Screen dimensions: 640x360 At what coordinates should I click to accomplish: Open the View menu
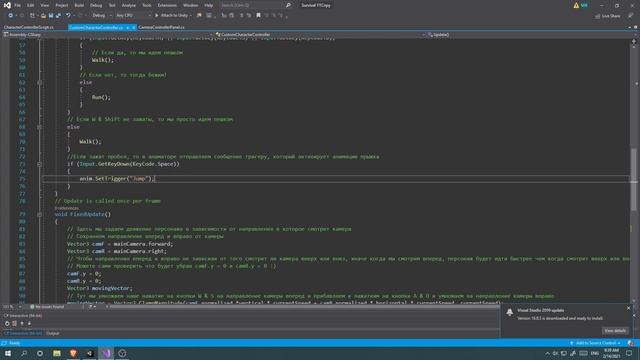pyautogui.click(x=44, y=5)
